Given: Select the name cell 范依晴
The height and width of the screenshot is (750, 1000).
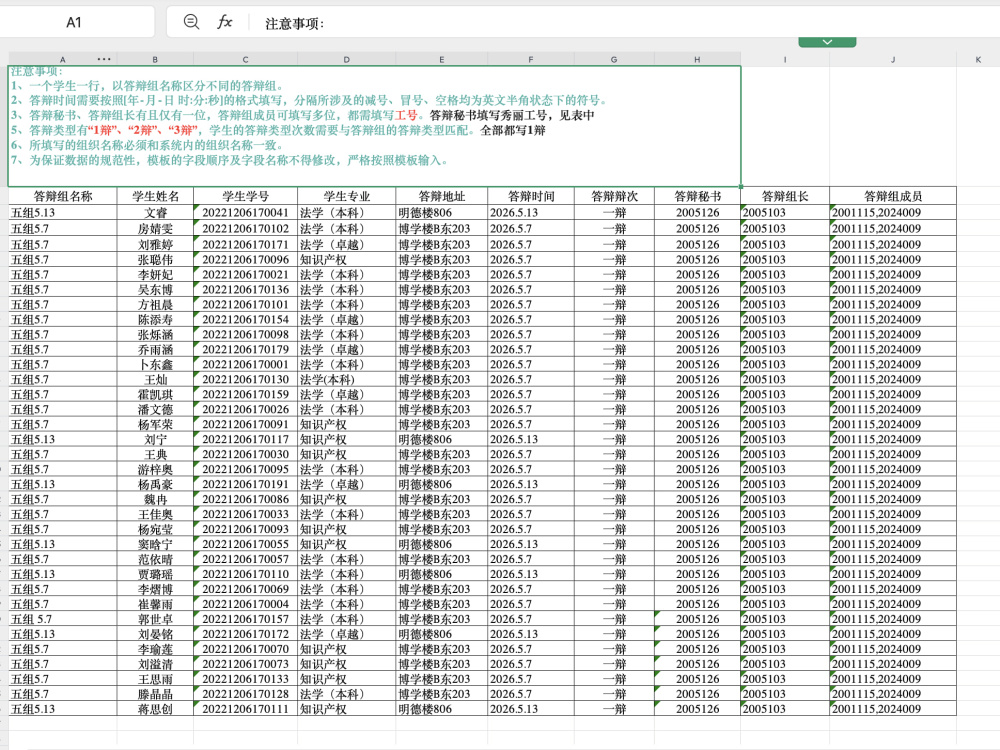Looking at the screenshot, I should pyautogui.click(x=156, y=559).
